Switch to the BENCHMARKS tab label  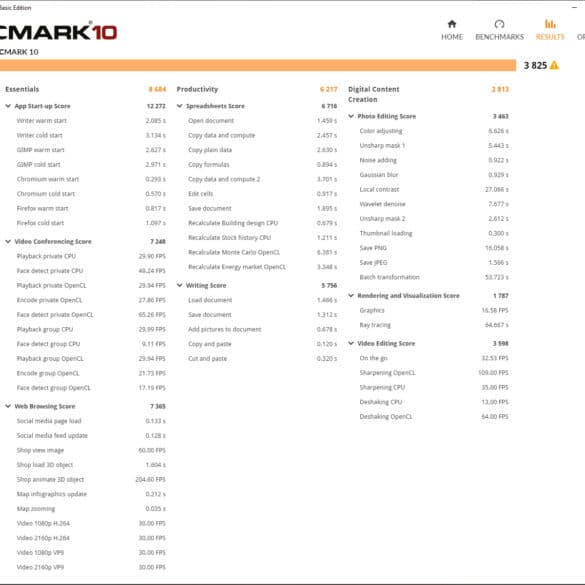(499, 37)
